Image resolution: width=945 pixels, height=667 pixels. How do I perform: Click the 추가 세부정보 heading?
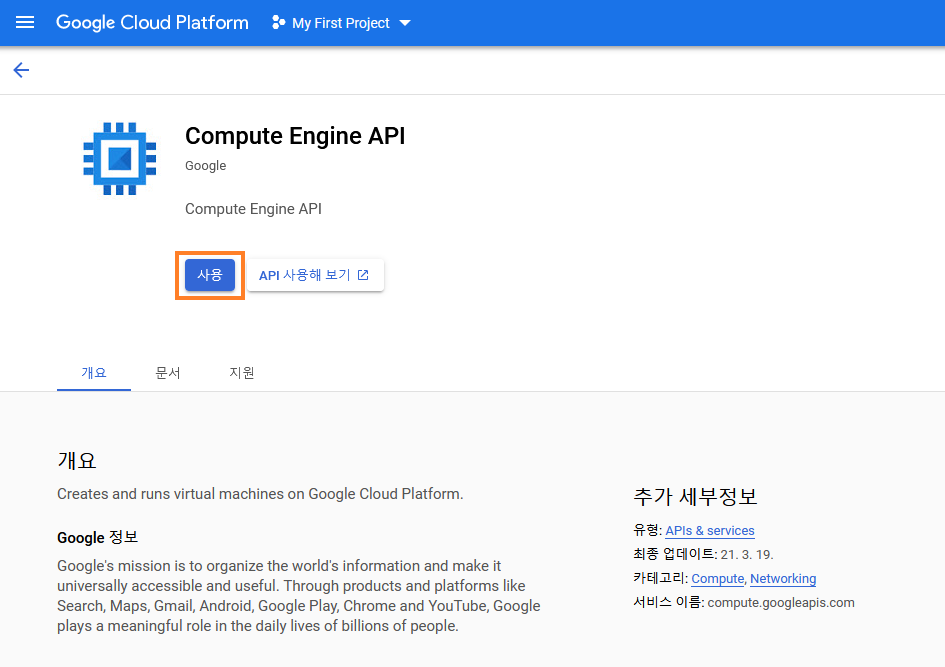pyautogui.click(x=695, y=496)
